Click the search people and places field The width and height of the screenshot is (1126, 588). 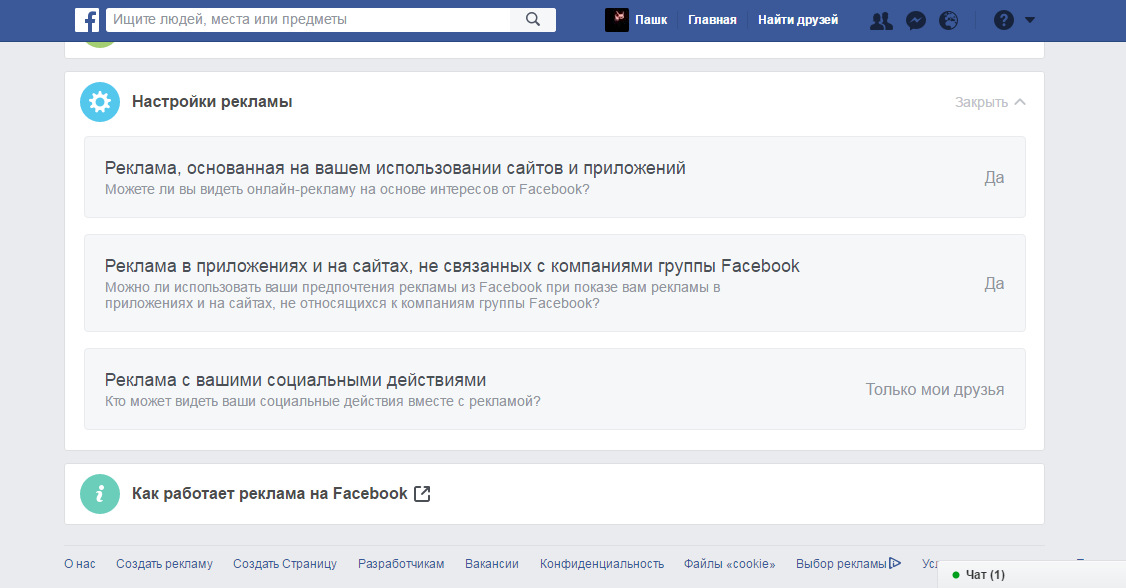point(308,19)
